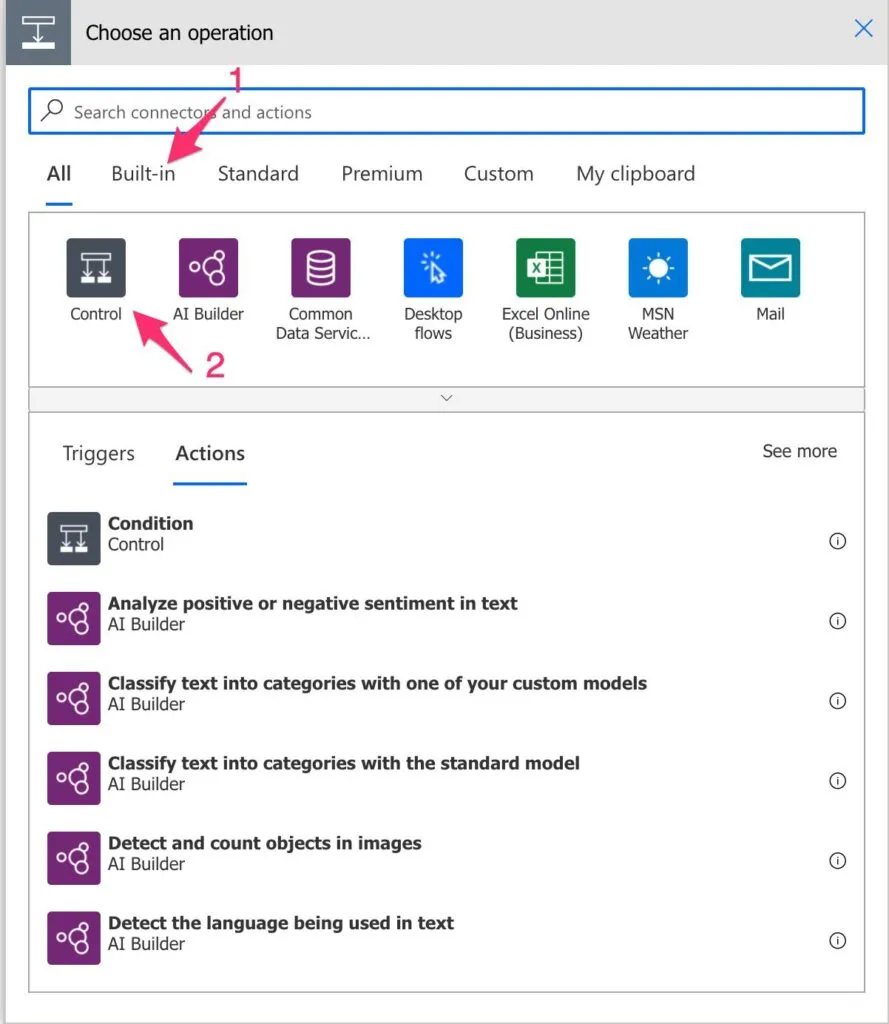The height and width of the screenshot is (1024, 889).
Task: Click the Search connectors and actions field
Action: (446, 112)
